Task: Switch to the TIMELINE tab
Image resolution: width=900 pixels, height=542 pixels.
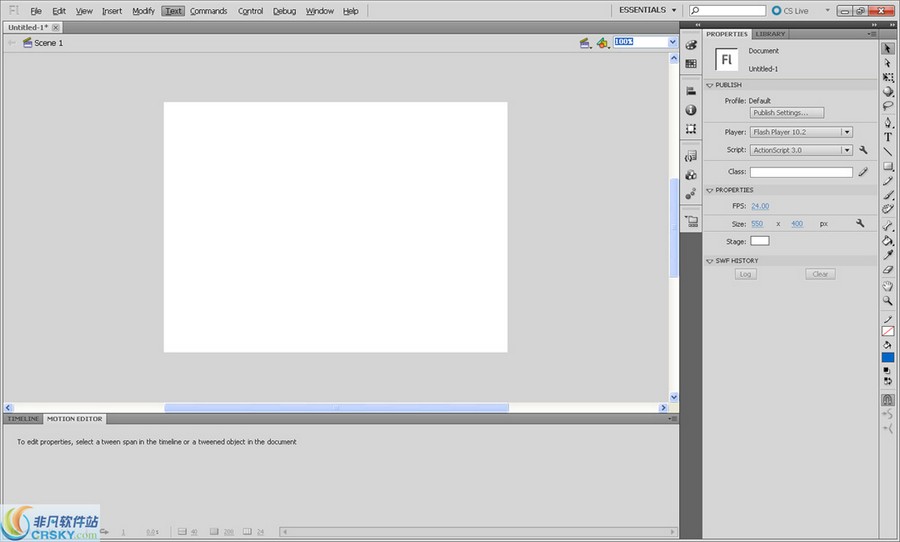Action: [x=23, y=419]
